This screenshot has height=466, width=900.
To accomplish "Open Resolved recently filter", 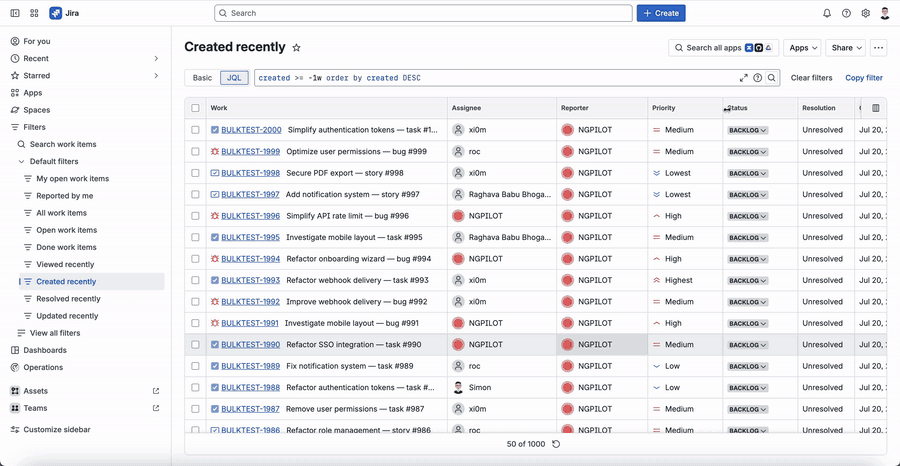I will click(68, 298).
